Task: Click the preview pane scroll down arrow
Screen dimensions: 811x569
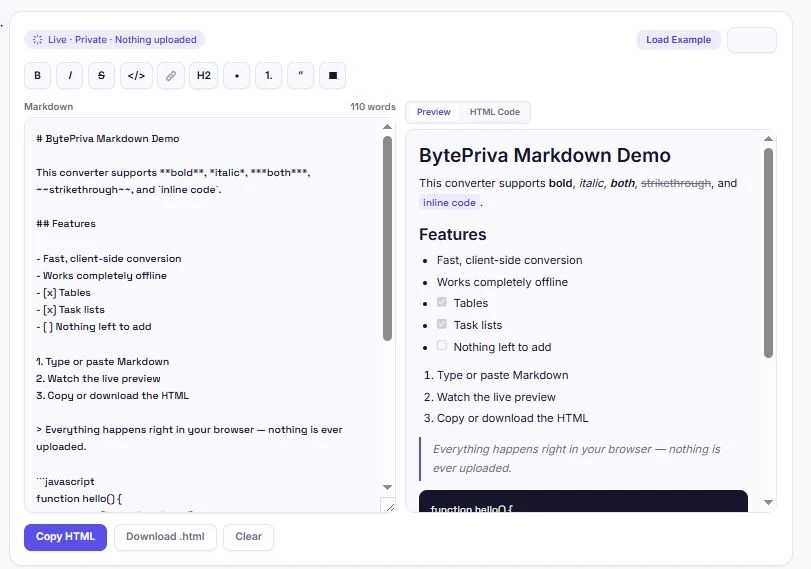Action: pos(769,502)
